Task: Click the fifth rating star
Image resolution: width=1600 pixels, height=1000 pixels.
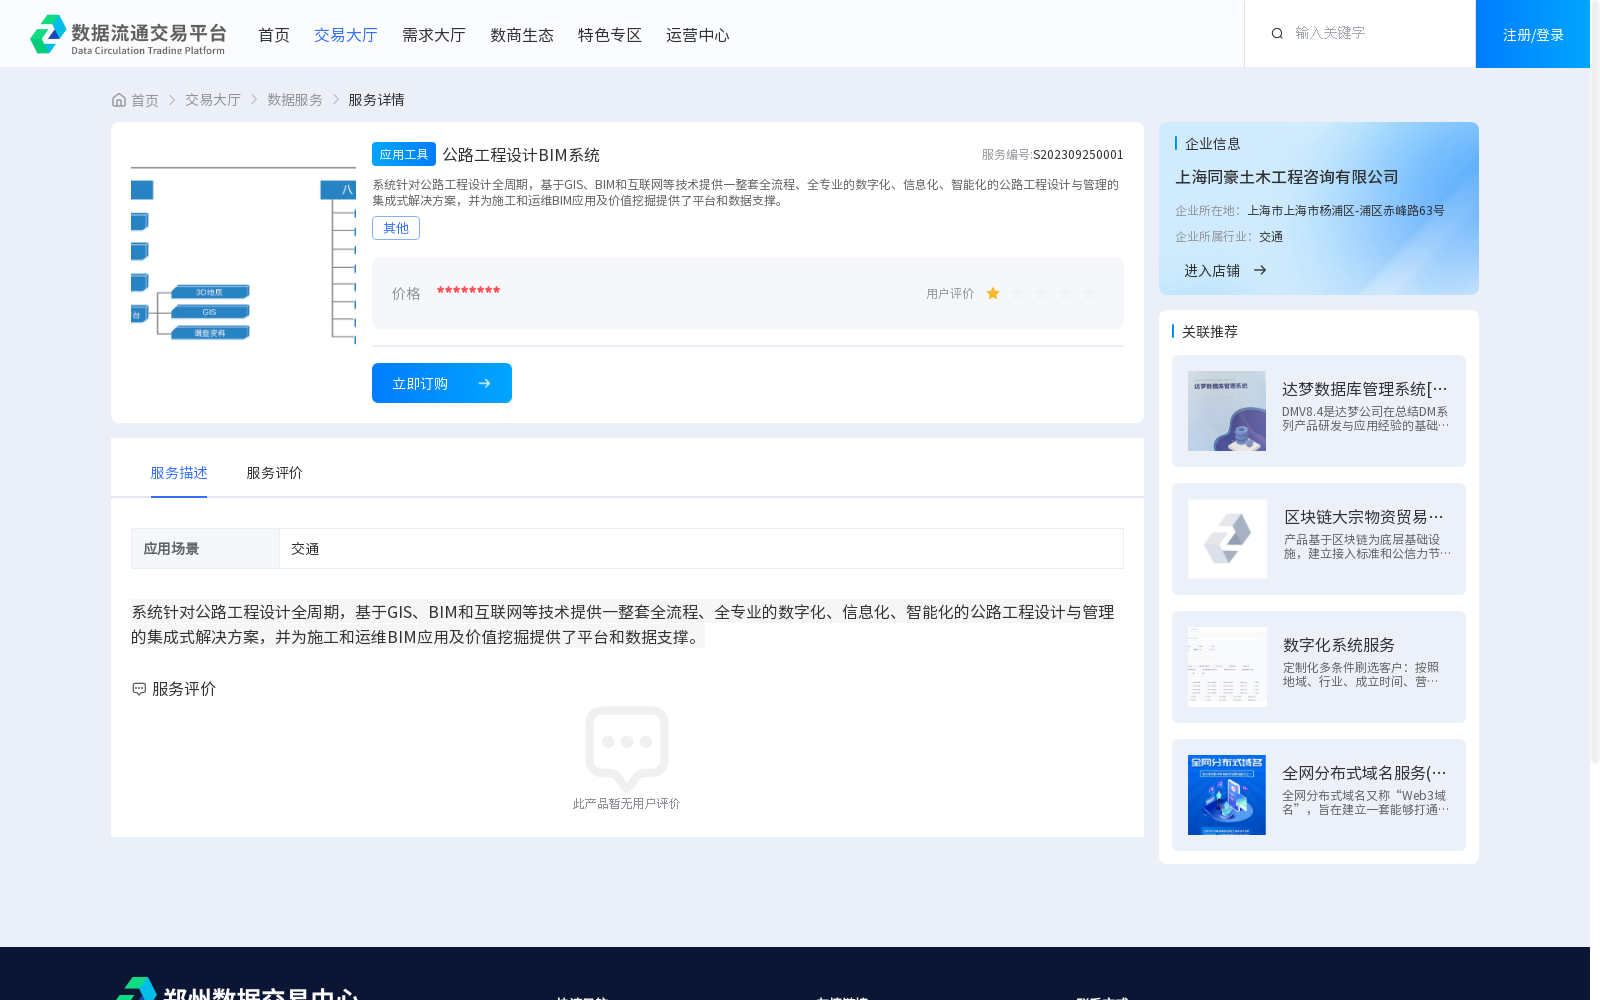Action: [x=1089, y=293]
